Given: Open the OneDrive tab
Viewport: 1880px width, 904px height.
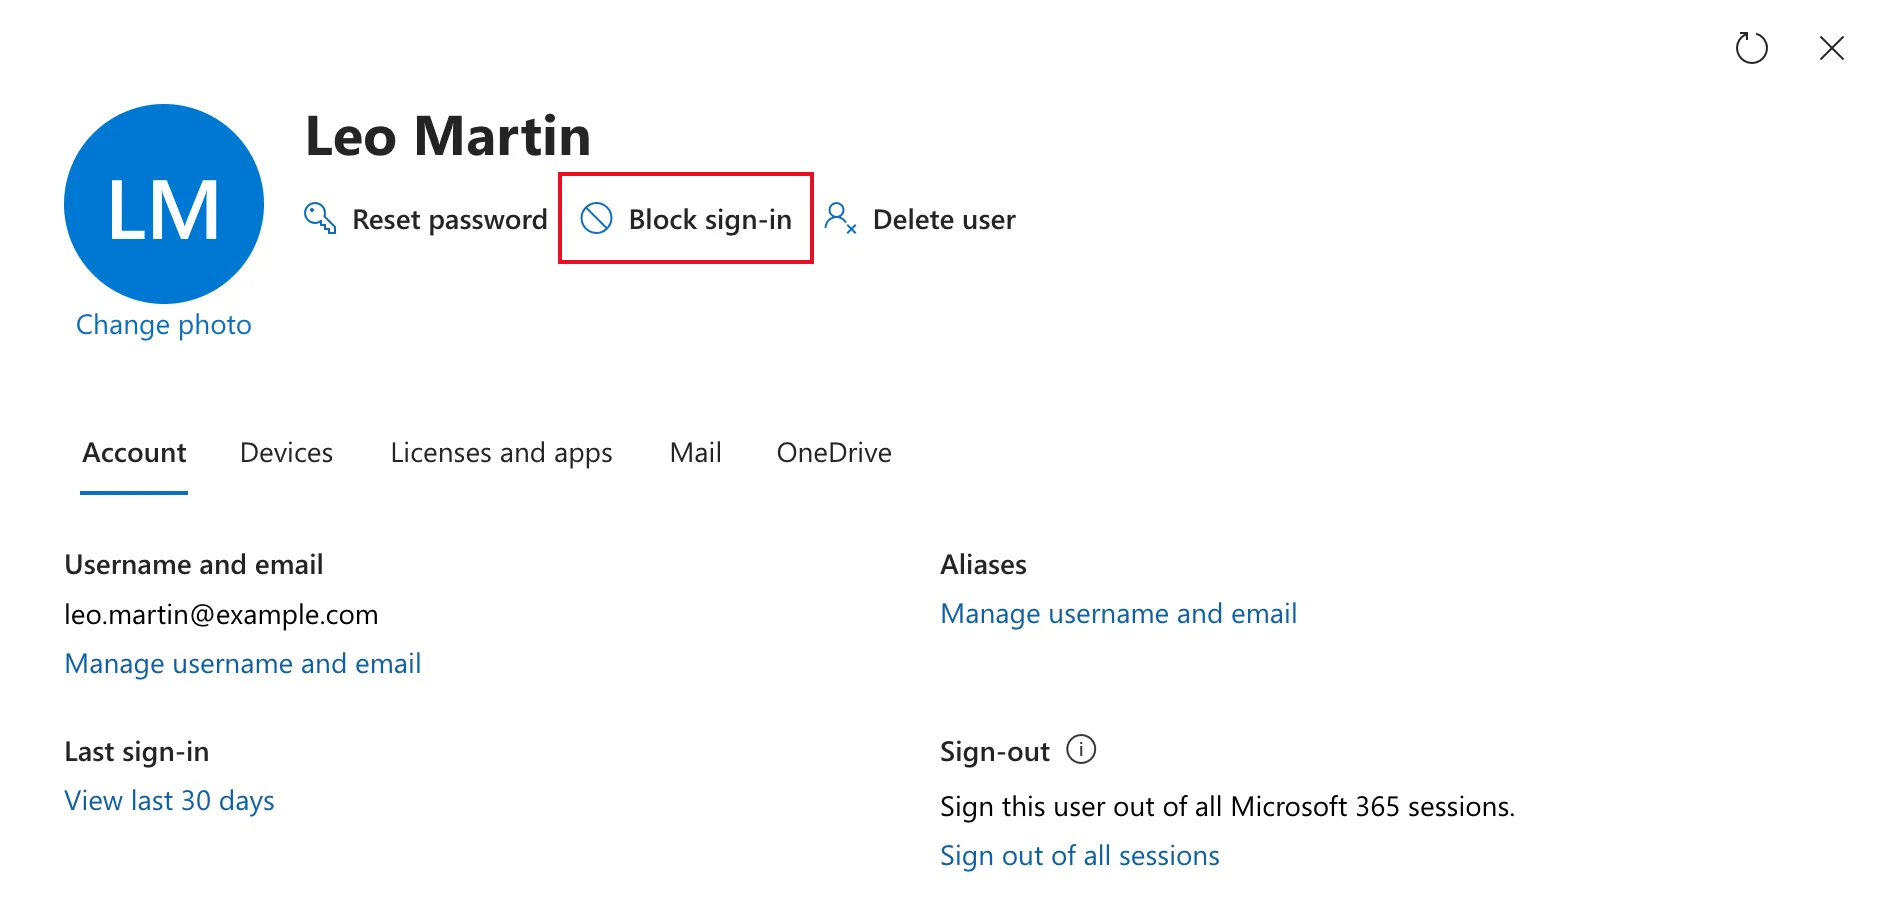Looking at the screenshot, I should point(834,453).
